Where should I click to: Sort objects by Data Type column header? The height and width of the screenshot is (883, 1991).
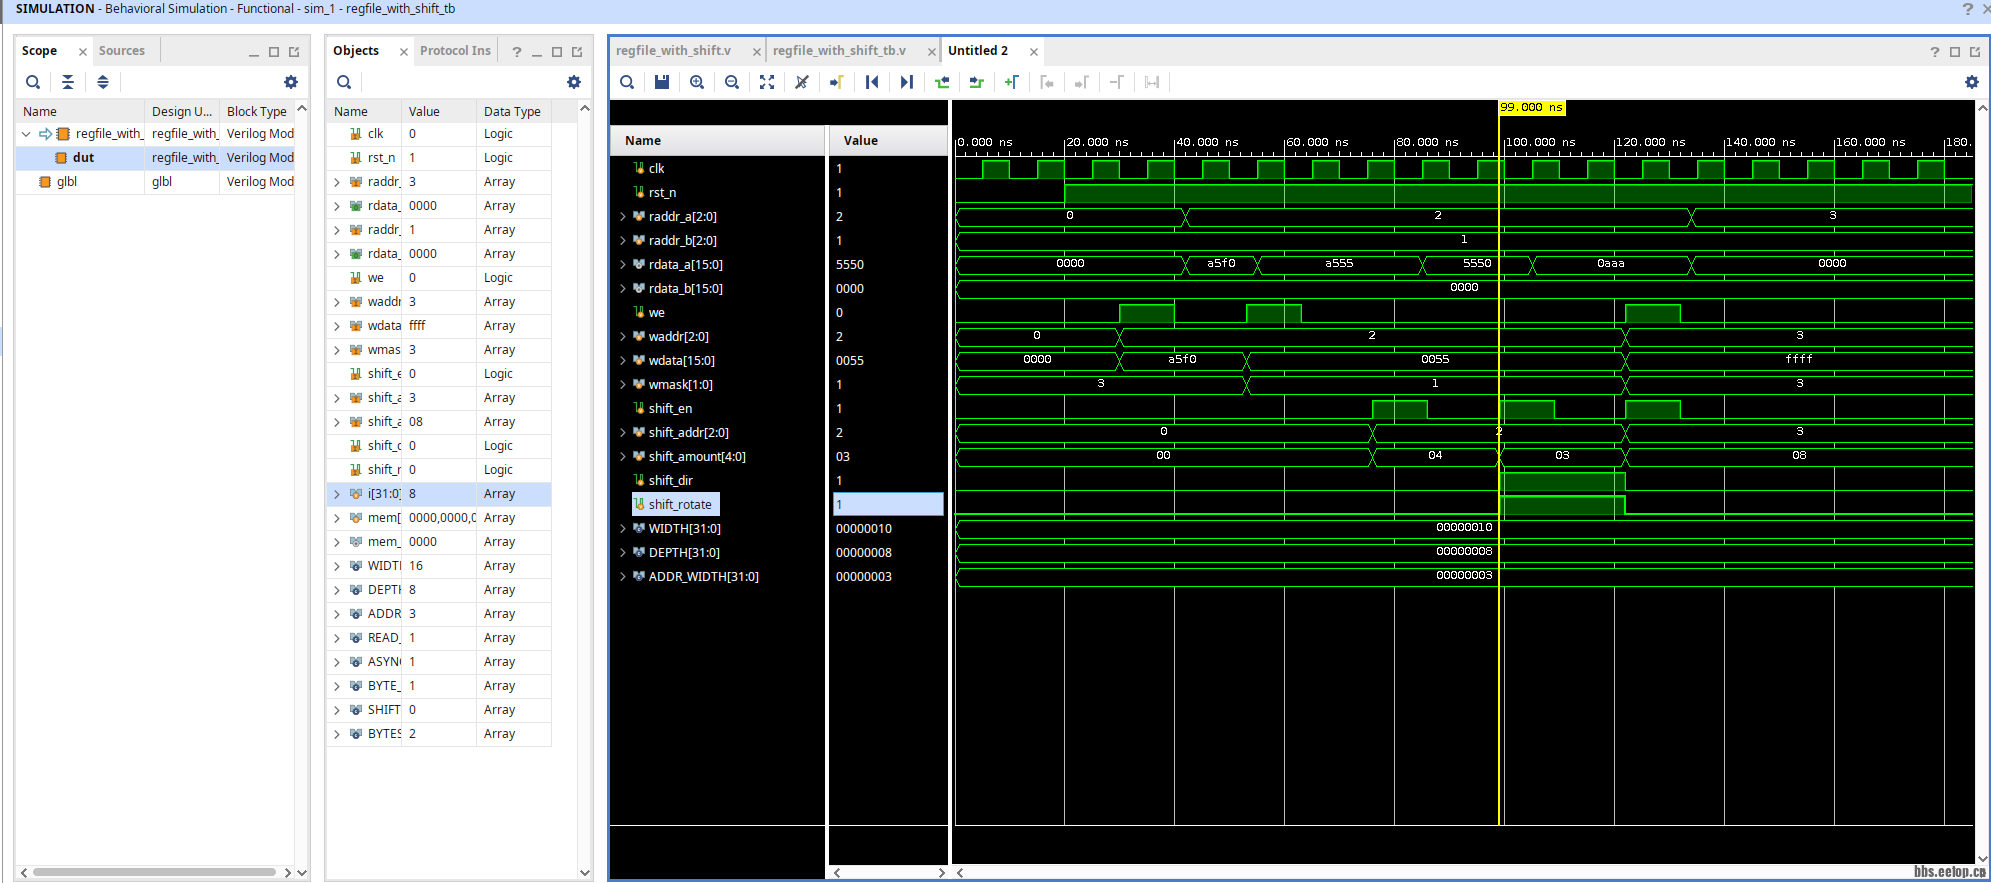[512, 111]
